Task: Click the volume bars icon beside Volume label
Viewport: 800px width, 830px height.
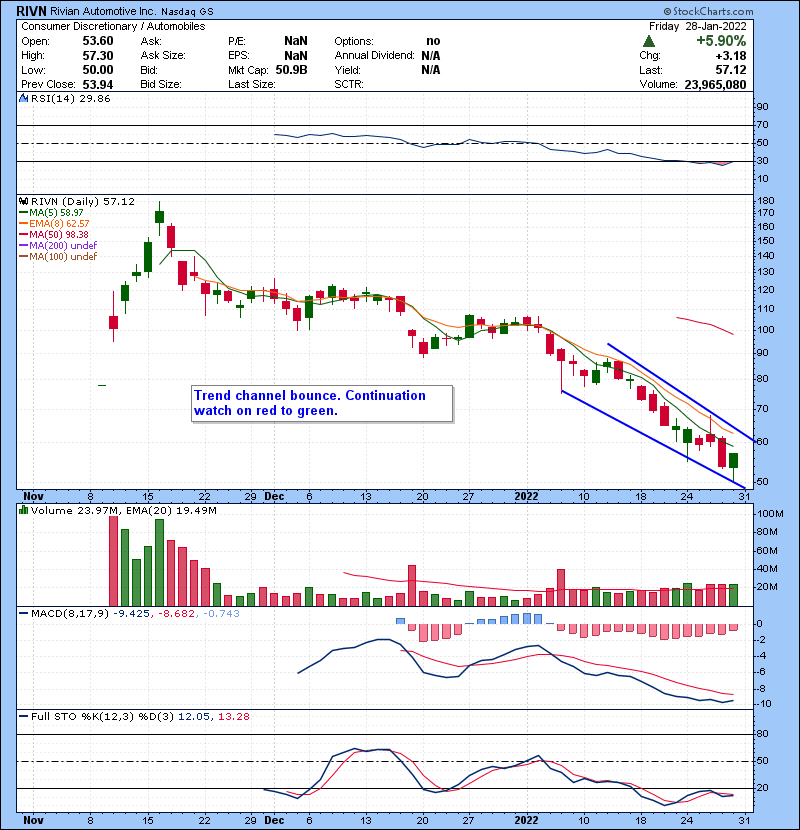Action: click(24, 510)
